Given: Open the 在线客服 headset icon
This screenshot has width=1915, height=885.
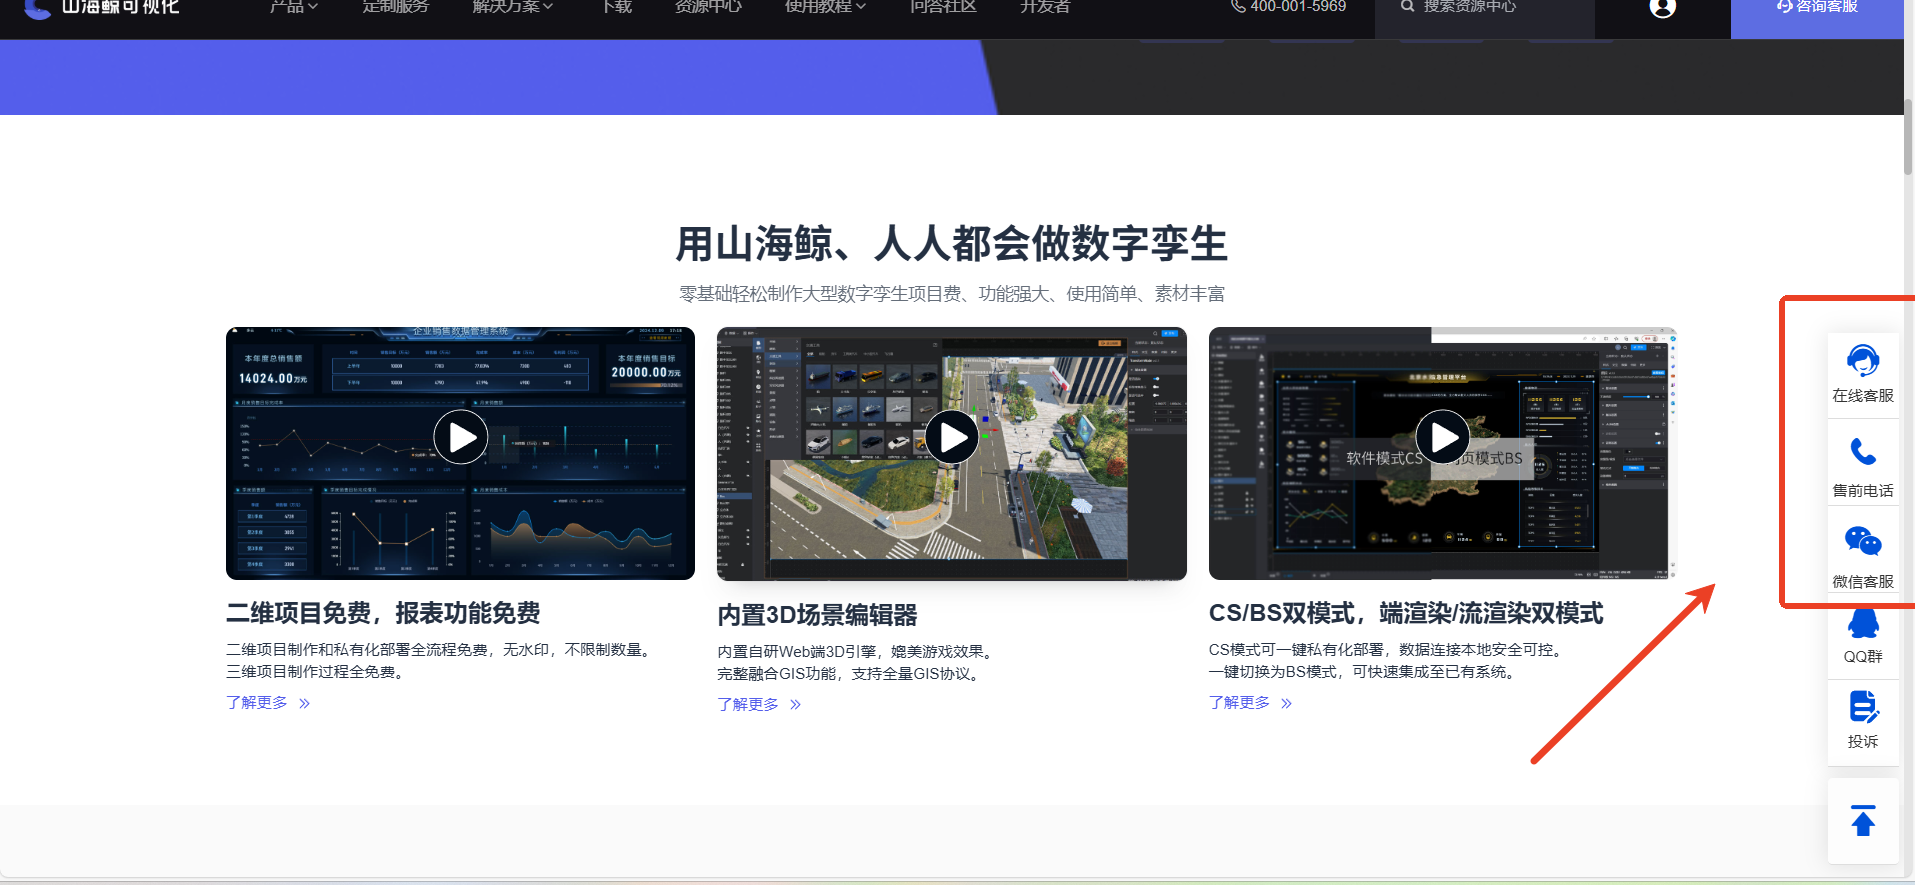Looking at the screenshot, I should click(x=1862, y=360).
